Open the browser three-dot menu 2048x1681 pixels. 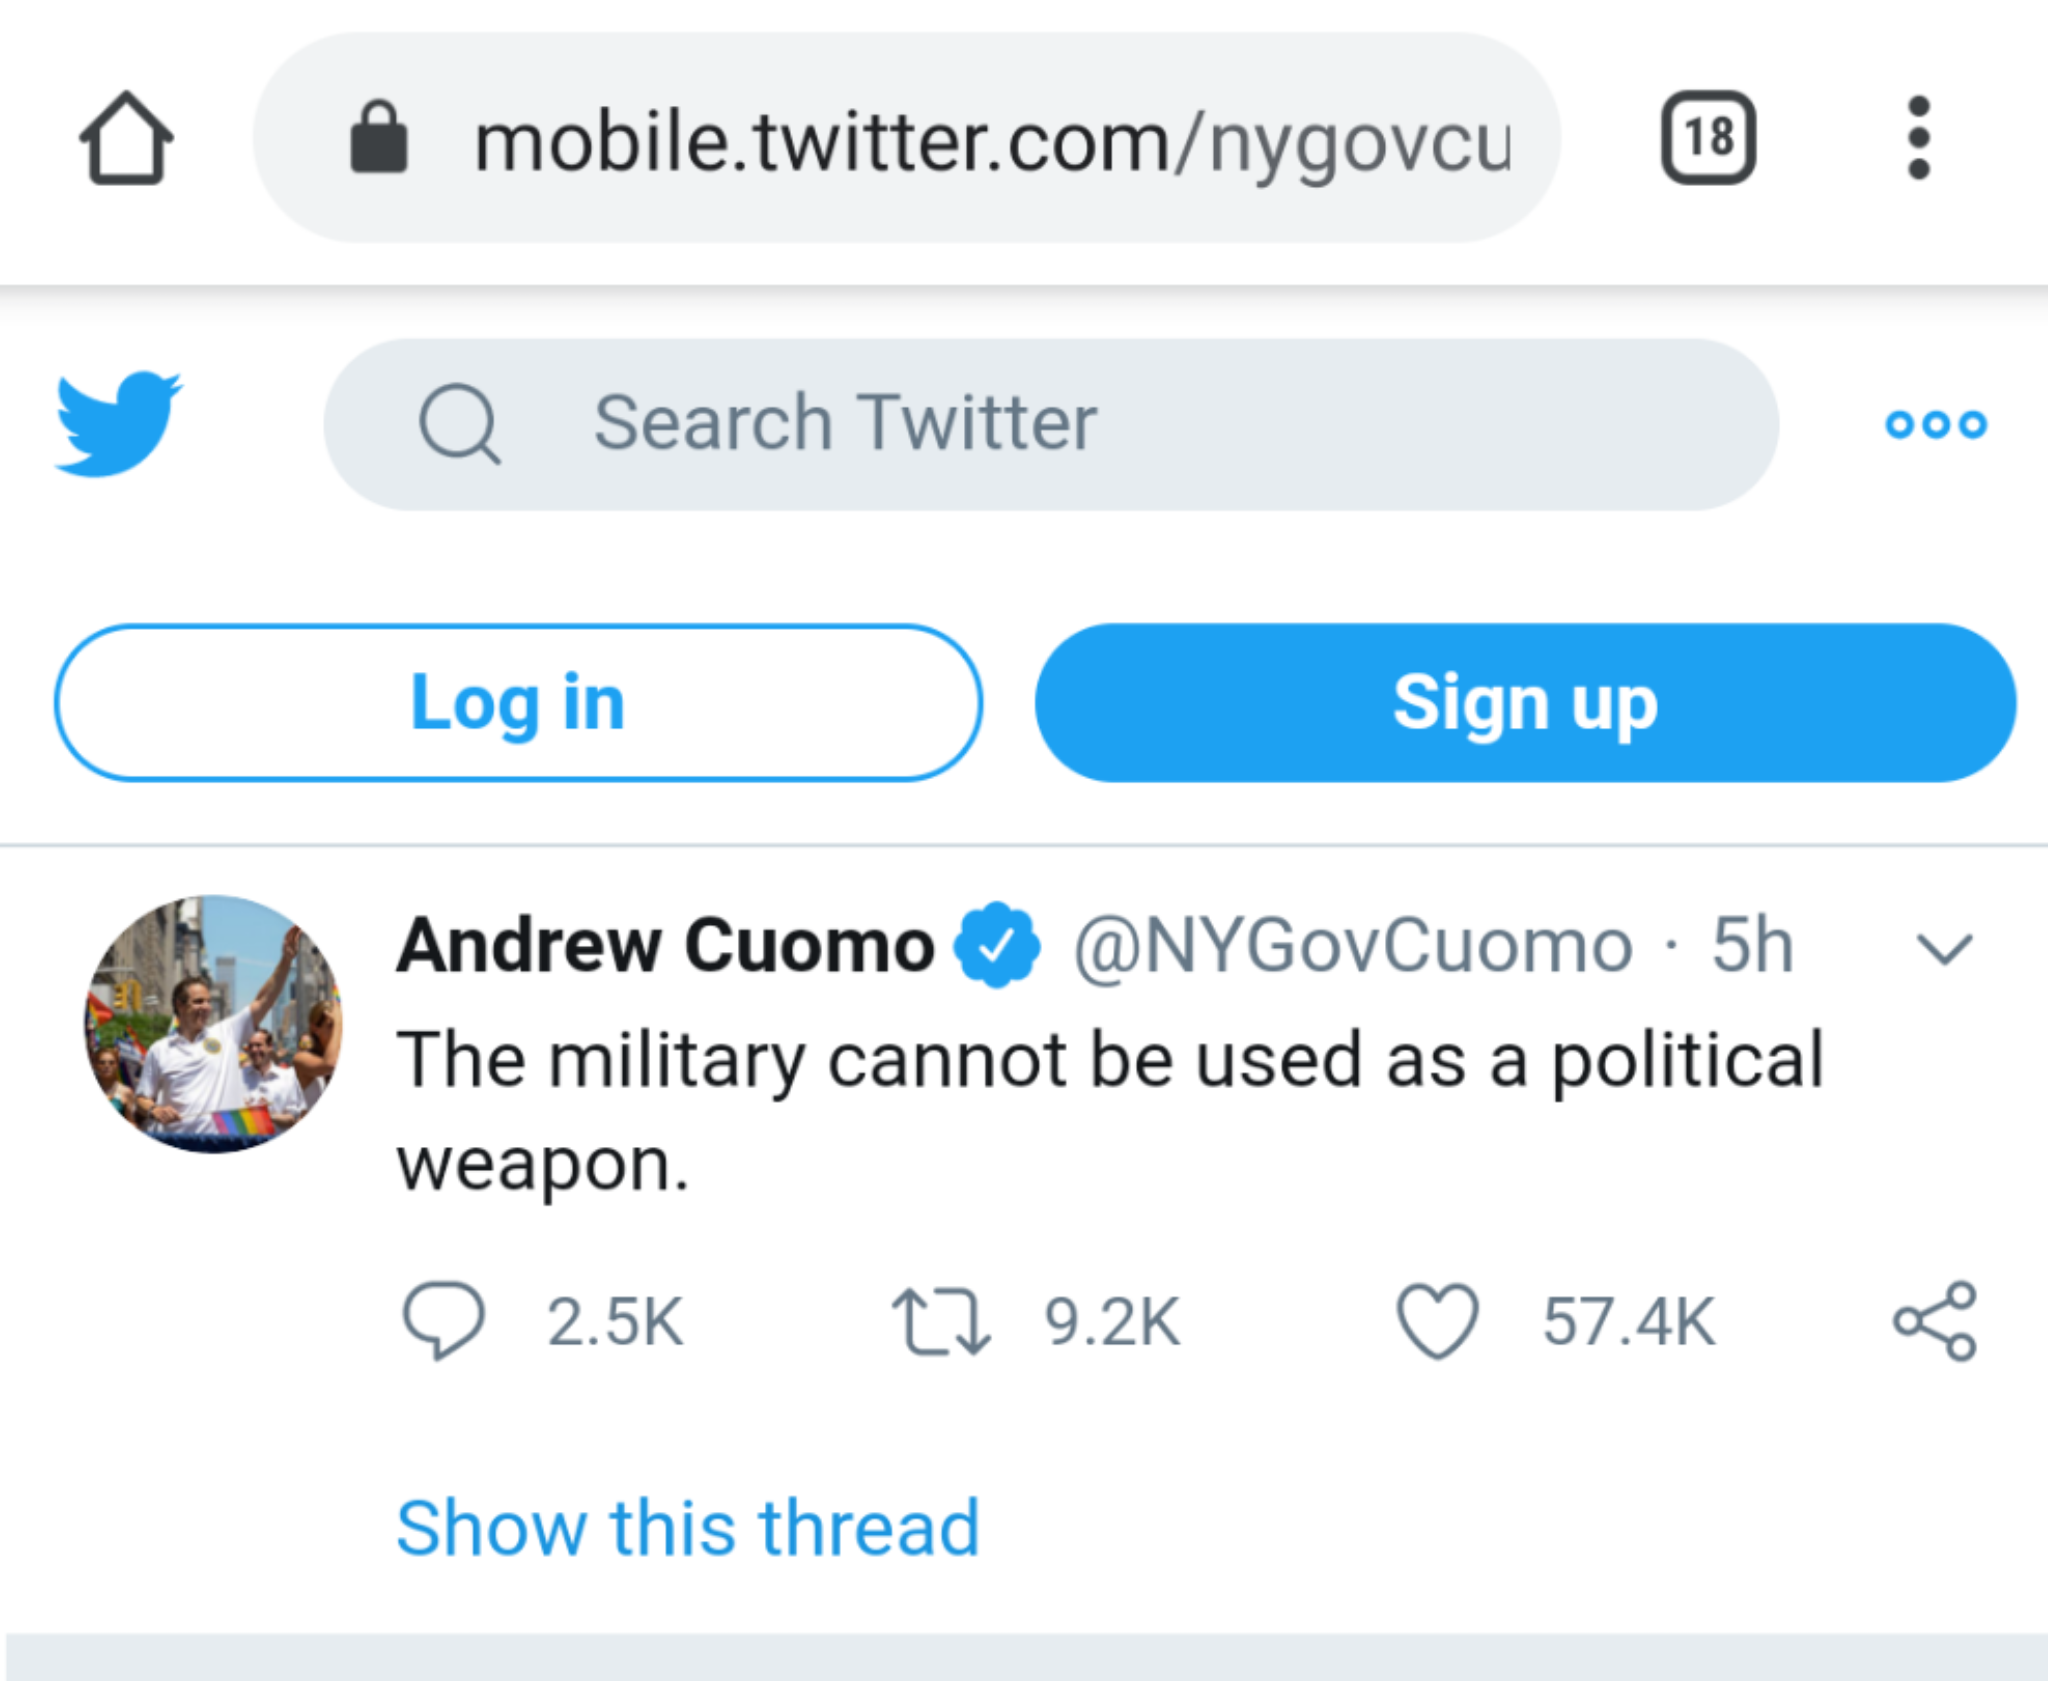click(1918, 138)
